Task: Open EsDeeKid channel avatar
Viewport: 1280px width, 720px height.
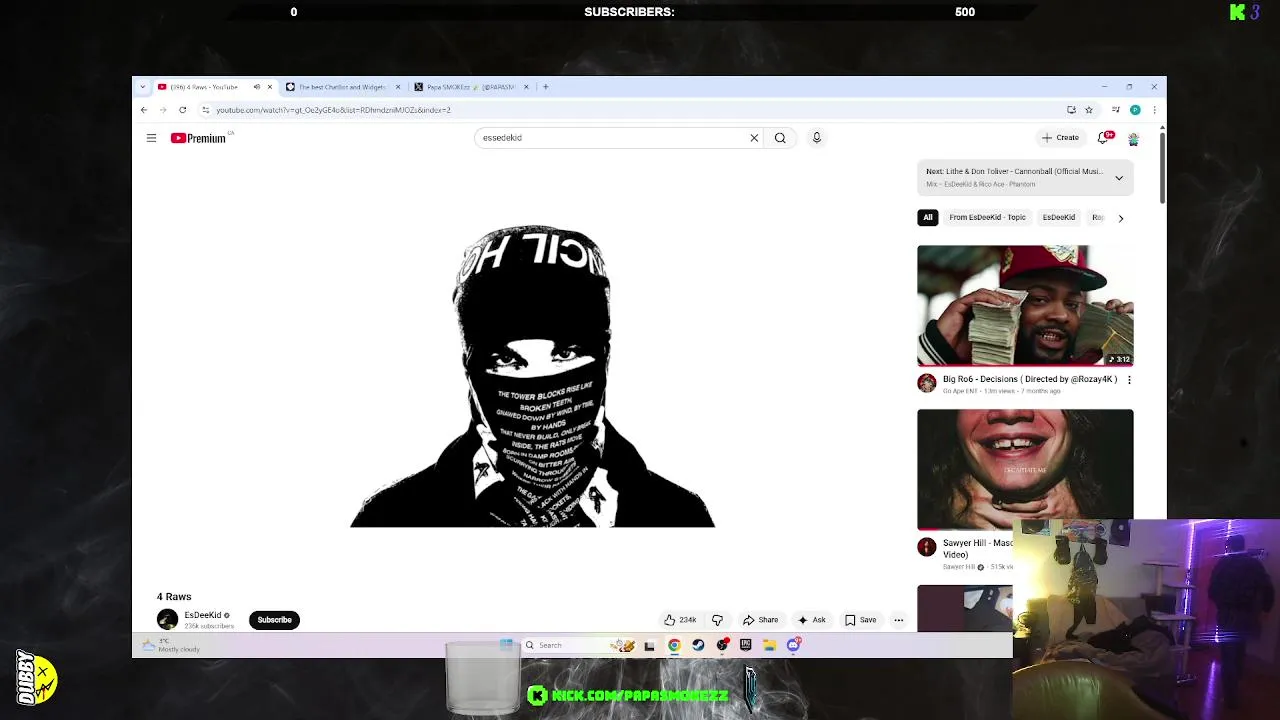Action: pyautogui.click(x=167, y=620)
